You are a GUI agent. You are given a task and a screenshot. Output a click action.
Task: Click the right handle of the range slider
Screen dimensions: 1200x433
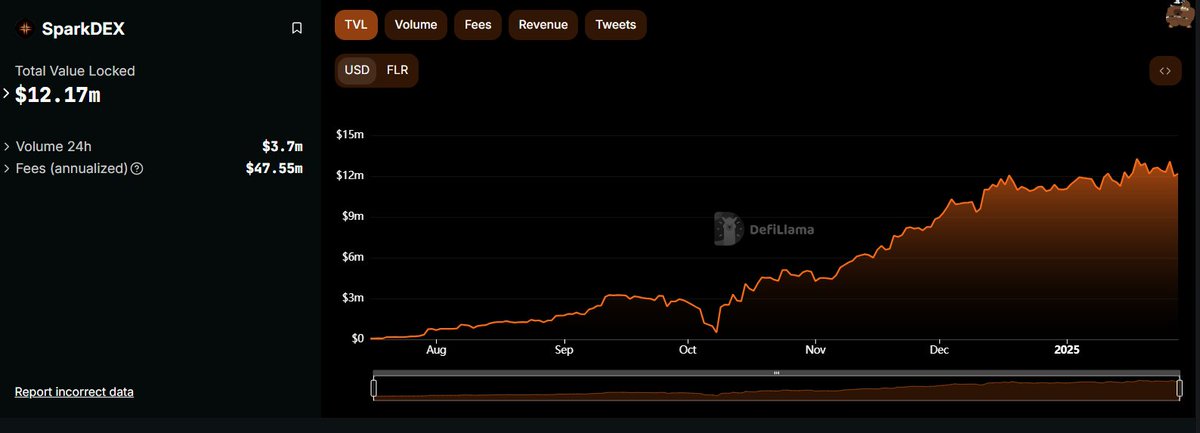pyautogui.click(x=1181, y=389)
